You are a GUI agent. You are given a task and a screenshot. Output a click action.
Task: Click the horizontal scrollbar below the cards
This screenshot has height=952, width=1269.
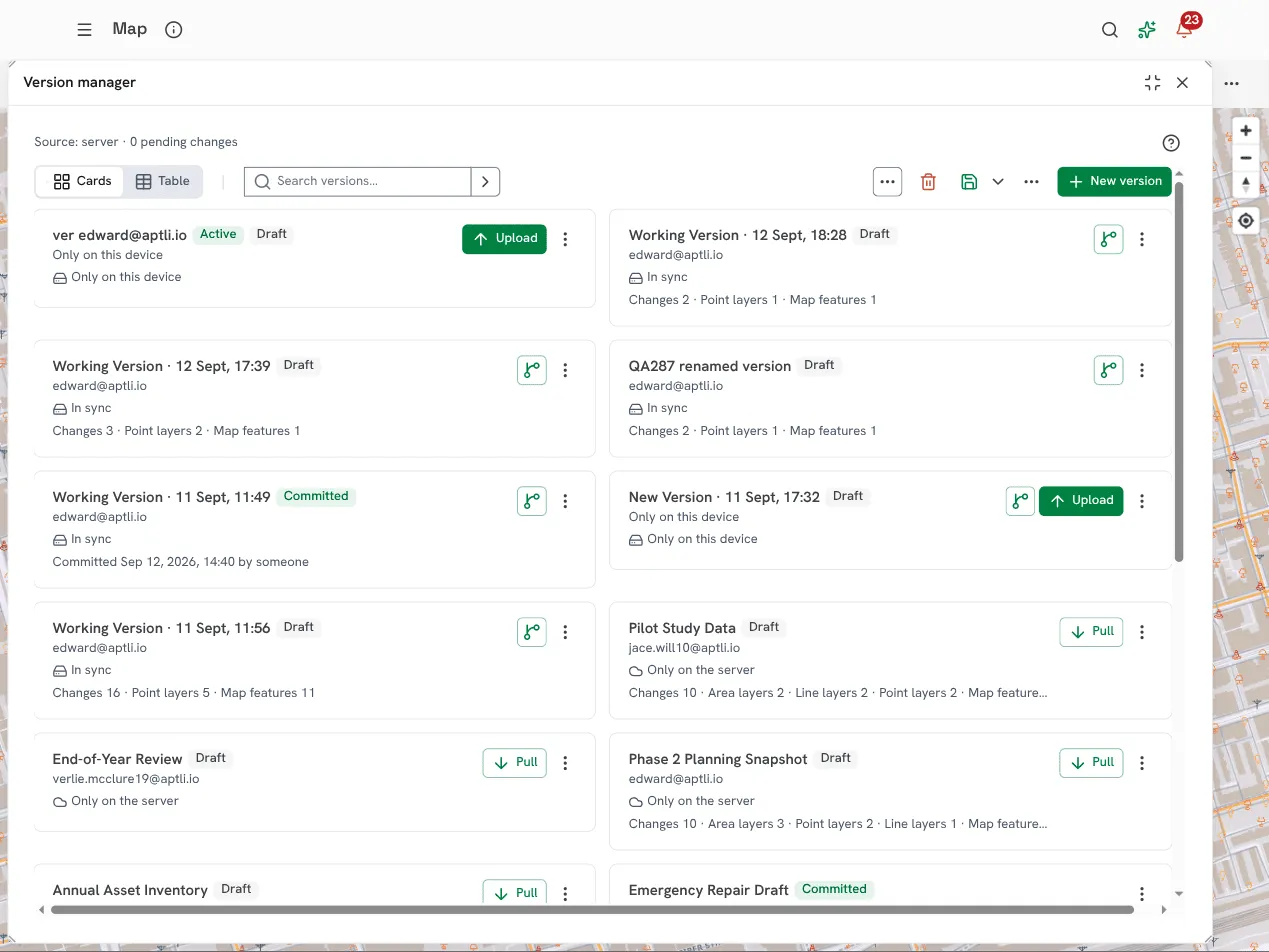[592, 910]
